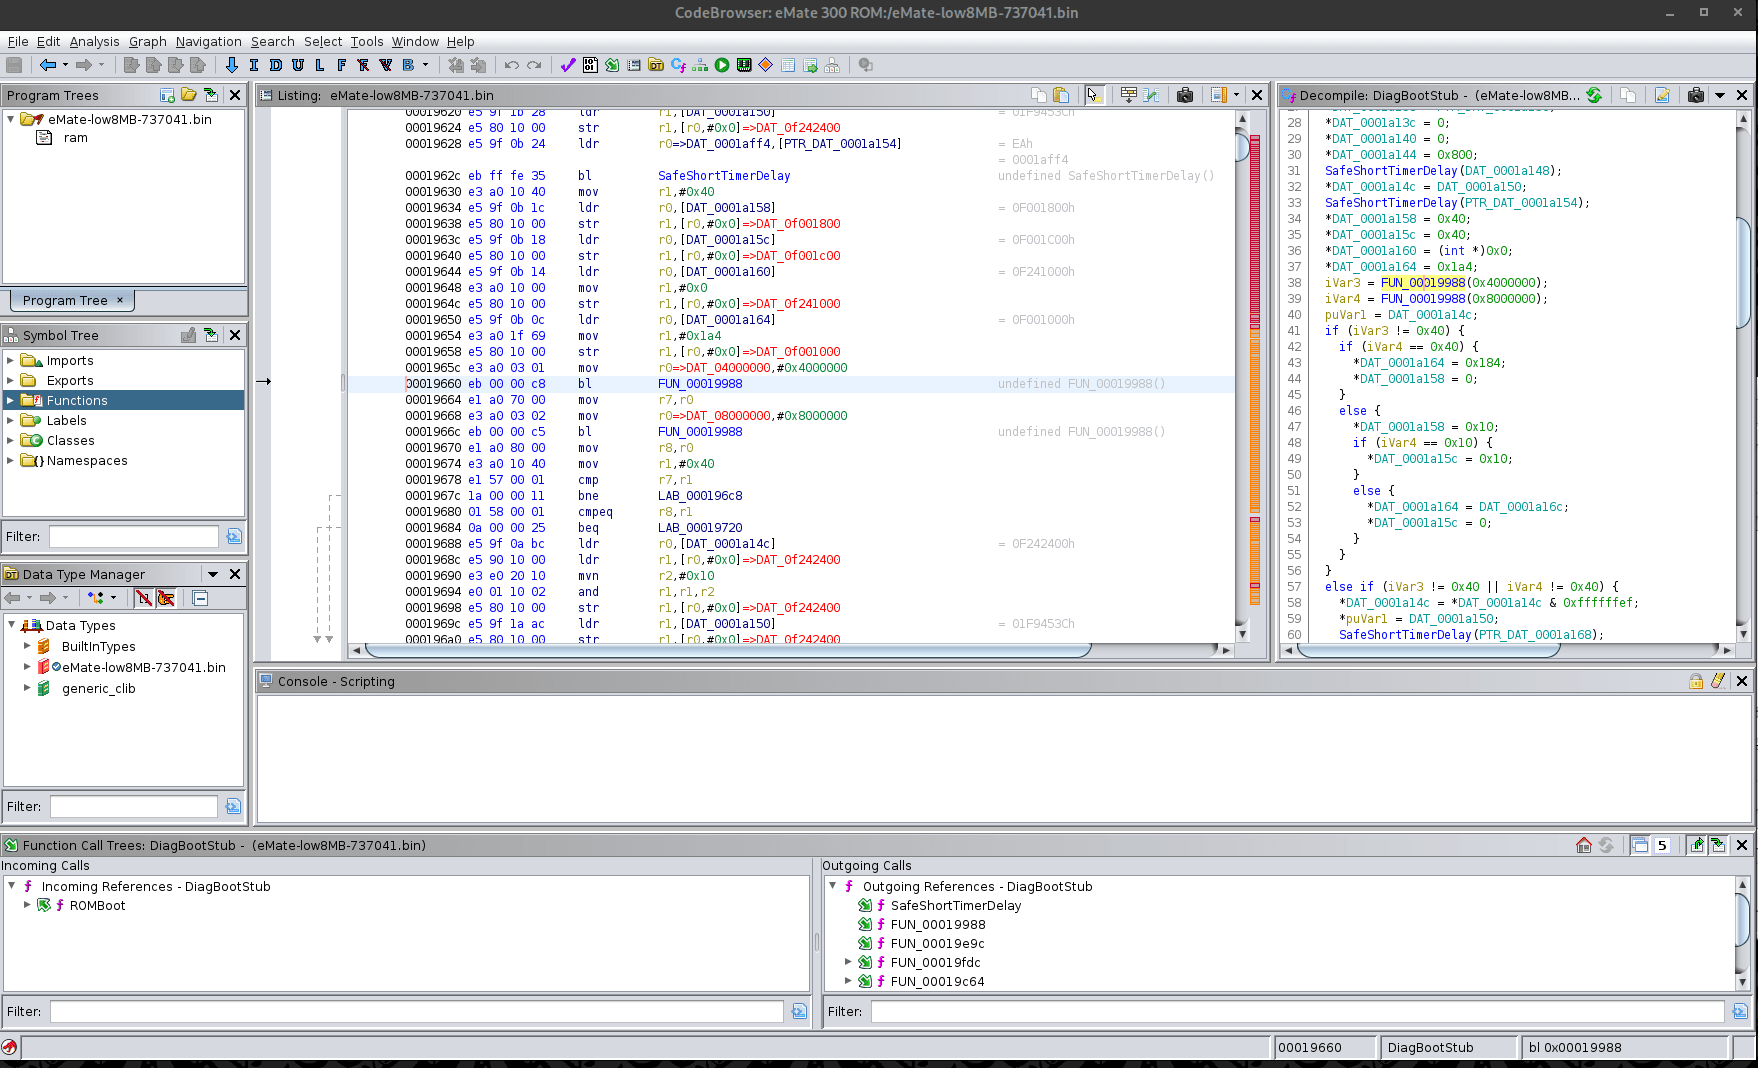Click LAB_000196c8 label in Listing
The height and width of the screenshot is (1068, 1758).
(700, 496)
